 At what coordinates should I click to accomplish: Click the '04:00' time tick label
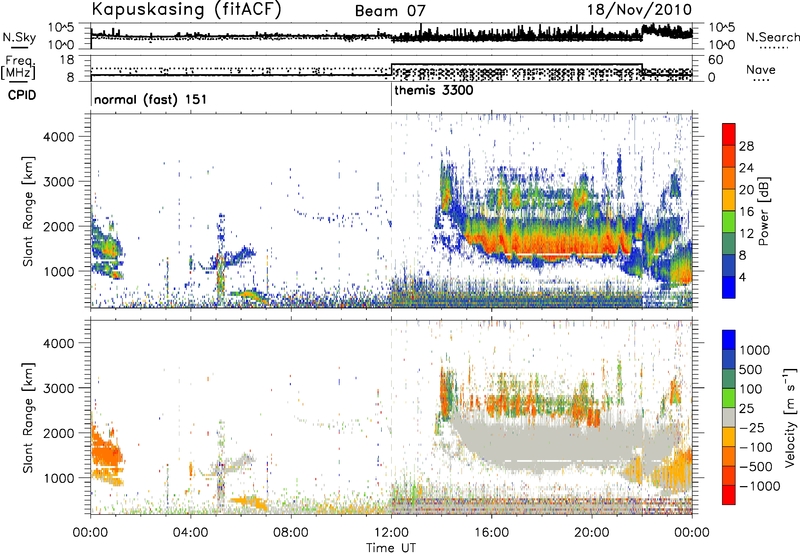point(190,533)
